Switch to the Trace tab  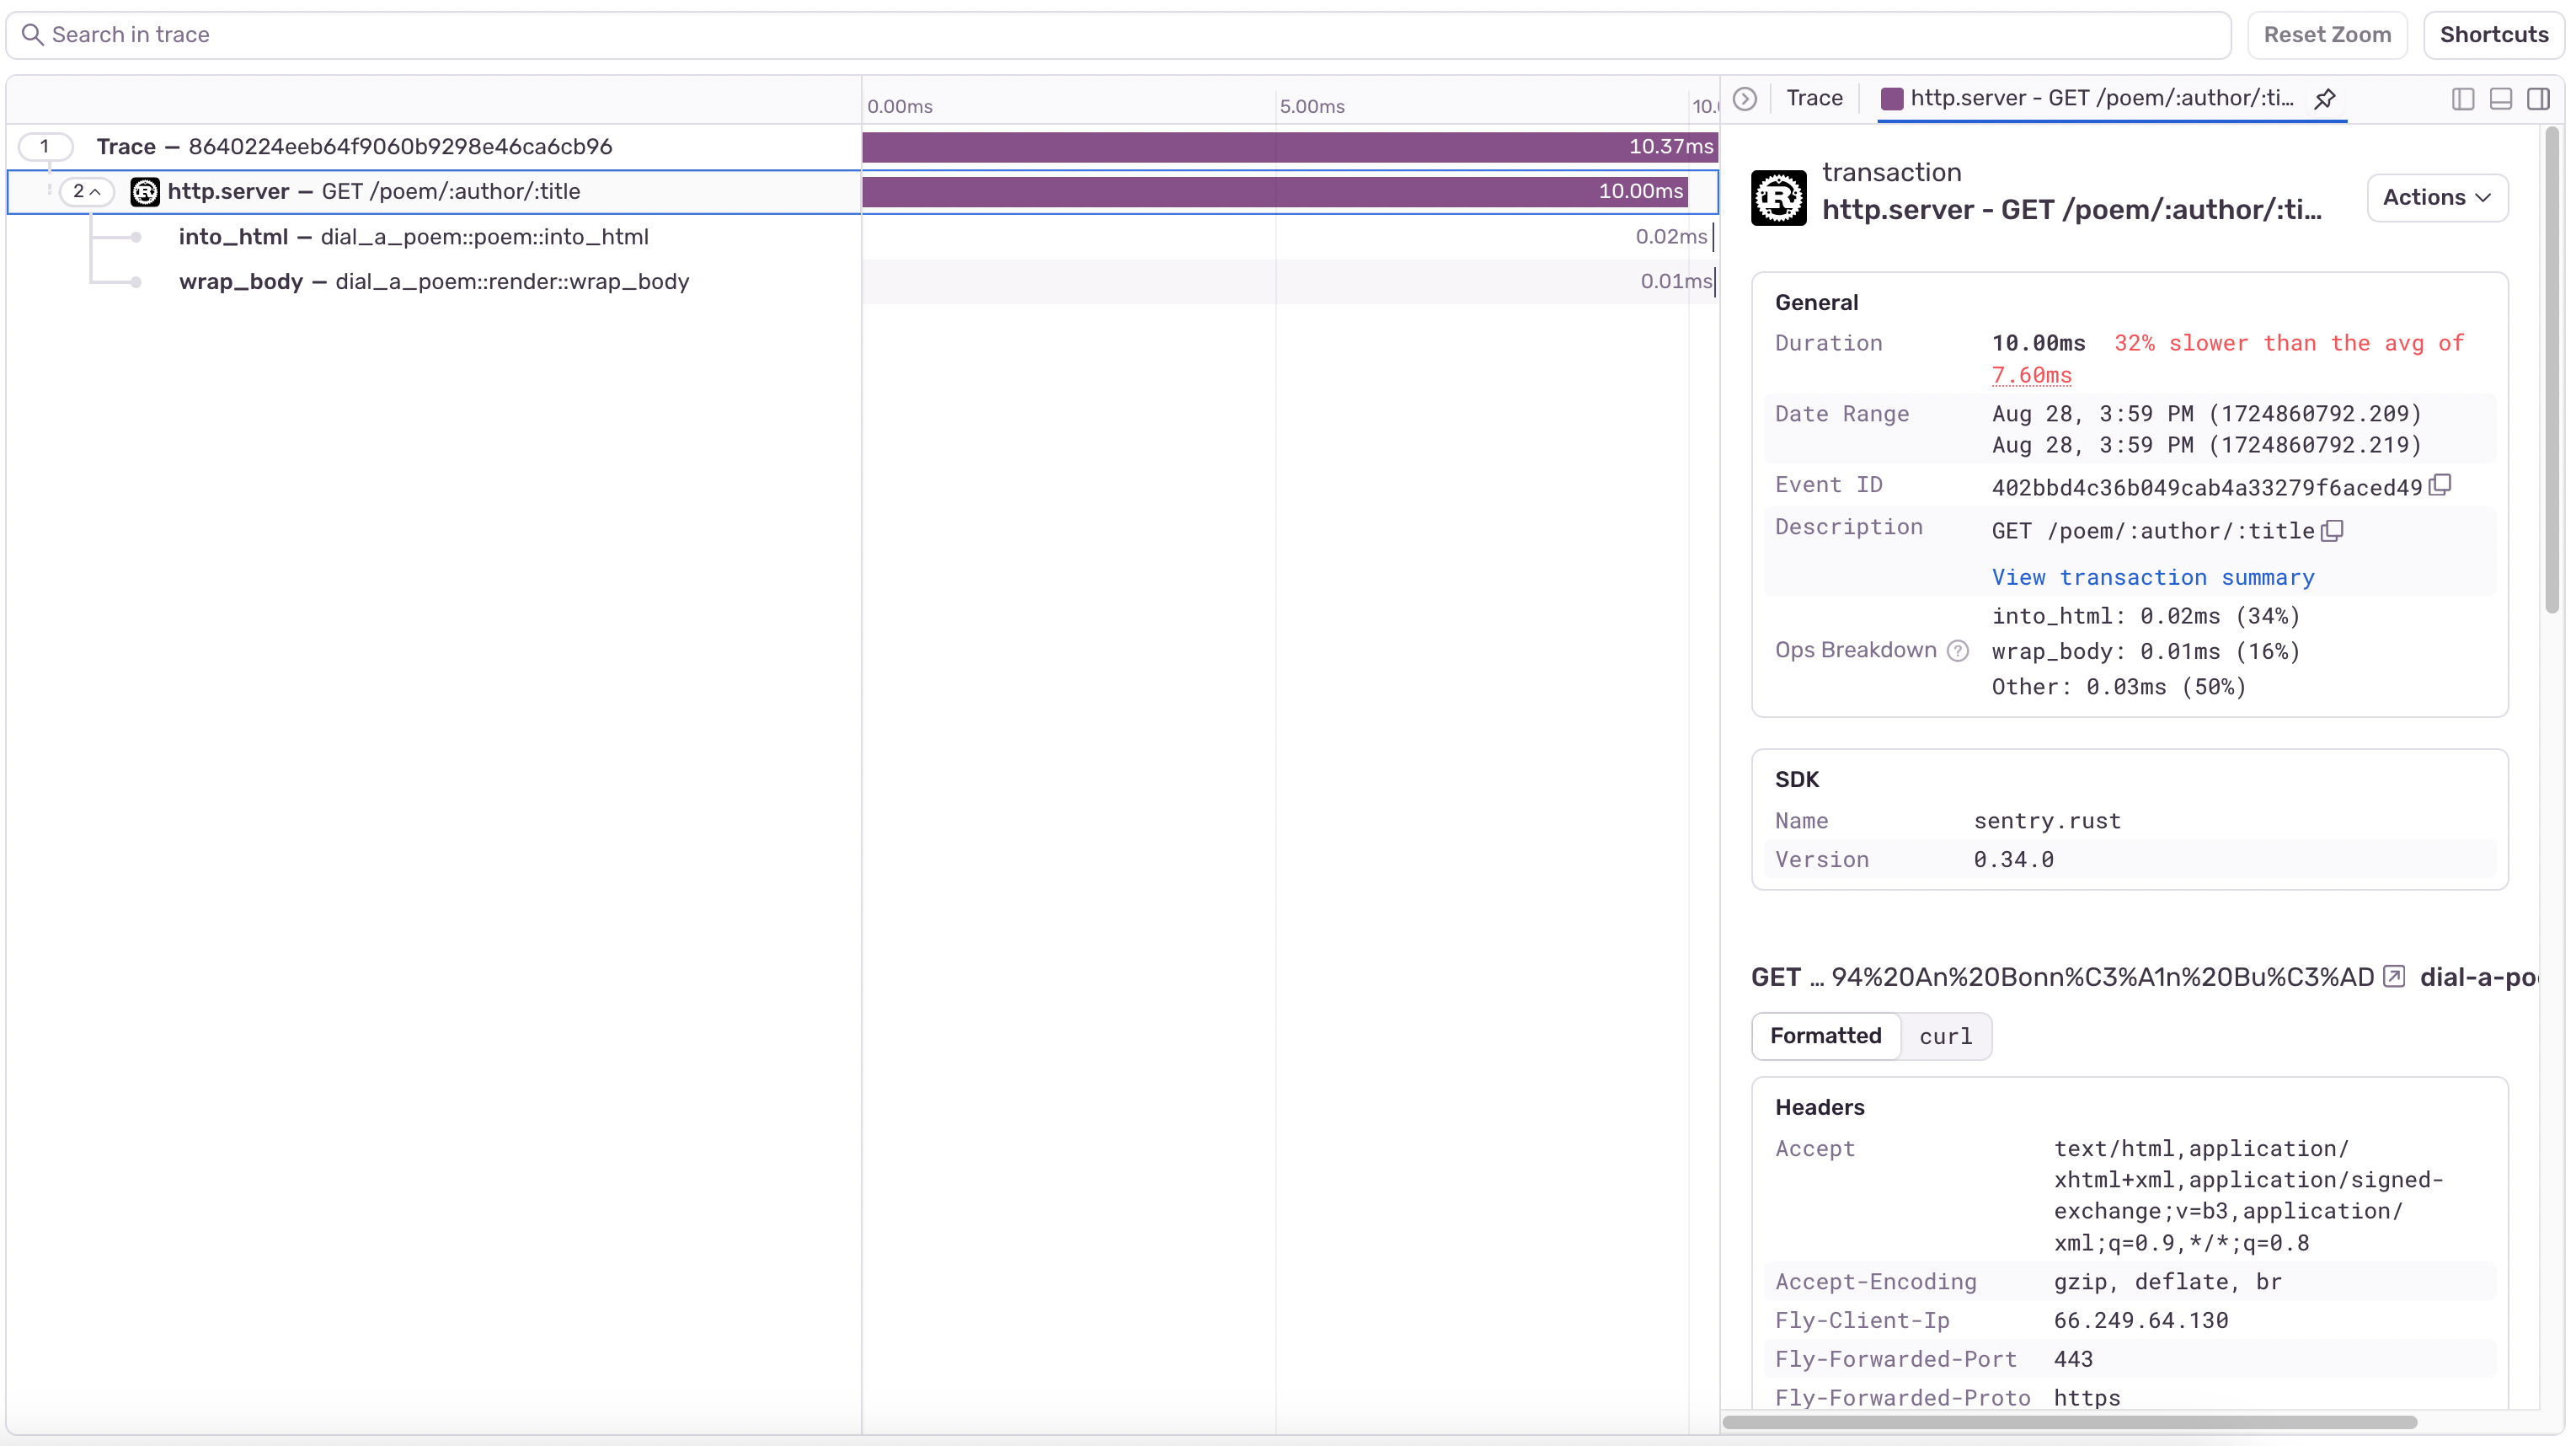(x=1814, y=98)
